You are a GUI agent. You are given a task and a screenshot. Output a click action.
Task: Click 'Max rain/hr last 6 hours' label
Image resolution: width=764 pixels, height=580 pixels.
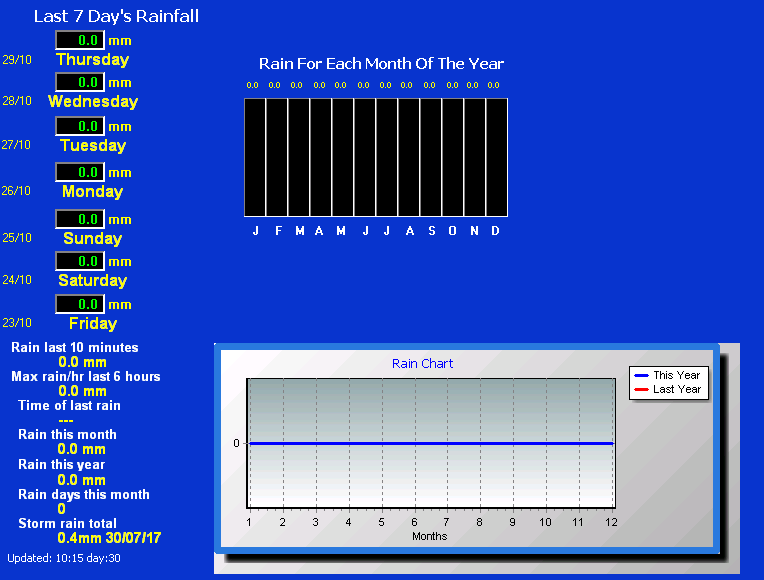point(86,376)
